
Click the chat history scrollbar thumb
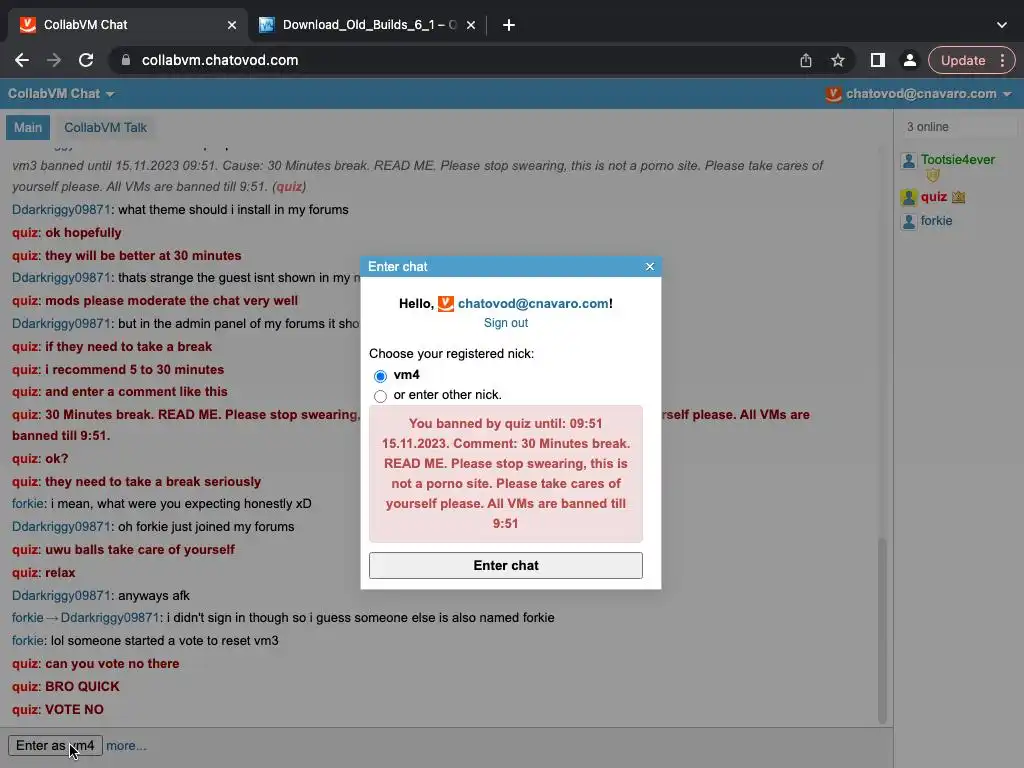click(x=882, y=630)
